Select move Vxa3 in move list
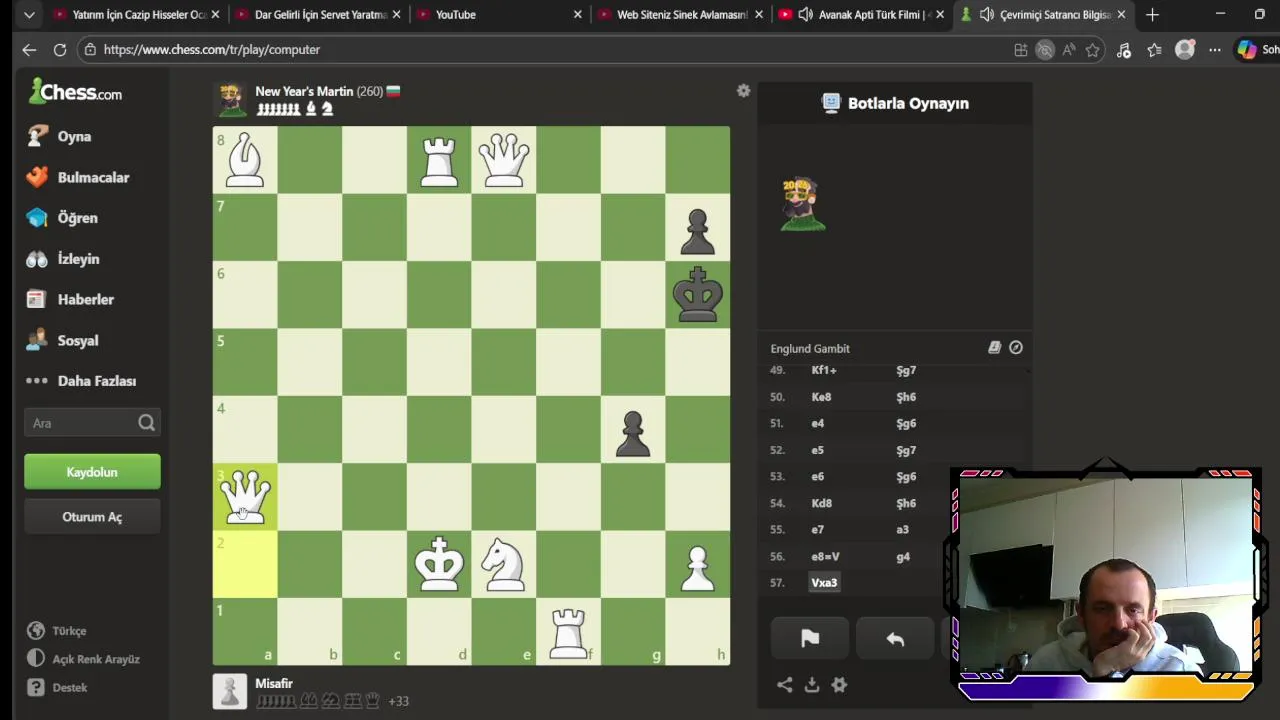 824,583
